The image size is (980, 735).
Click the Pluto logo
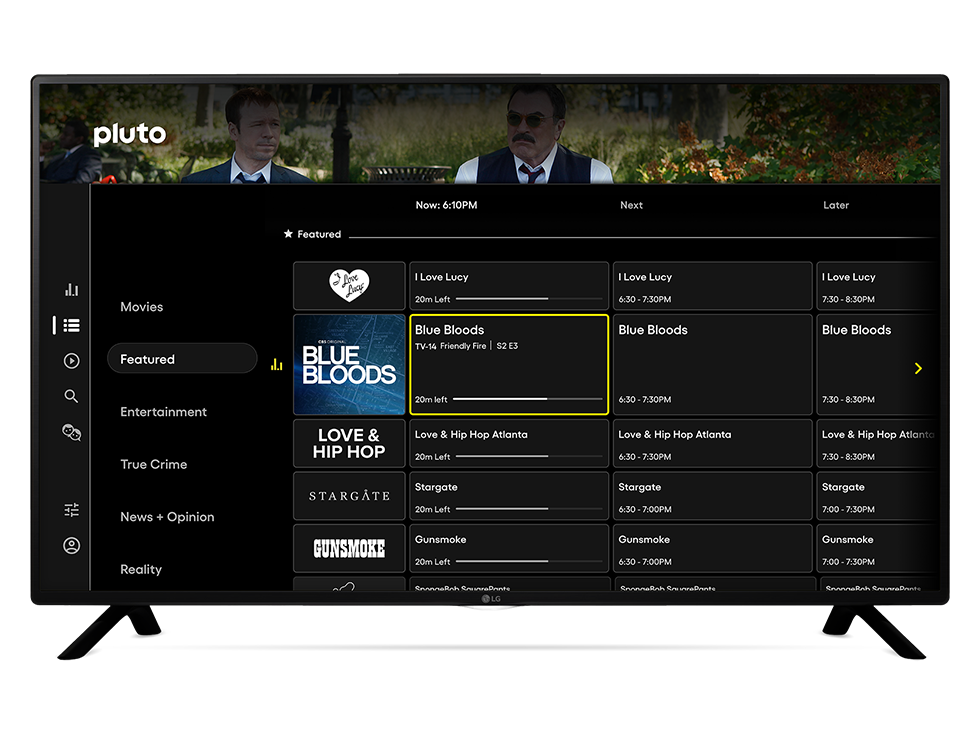click(130, 135)
